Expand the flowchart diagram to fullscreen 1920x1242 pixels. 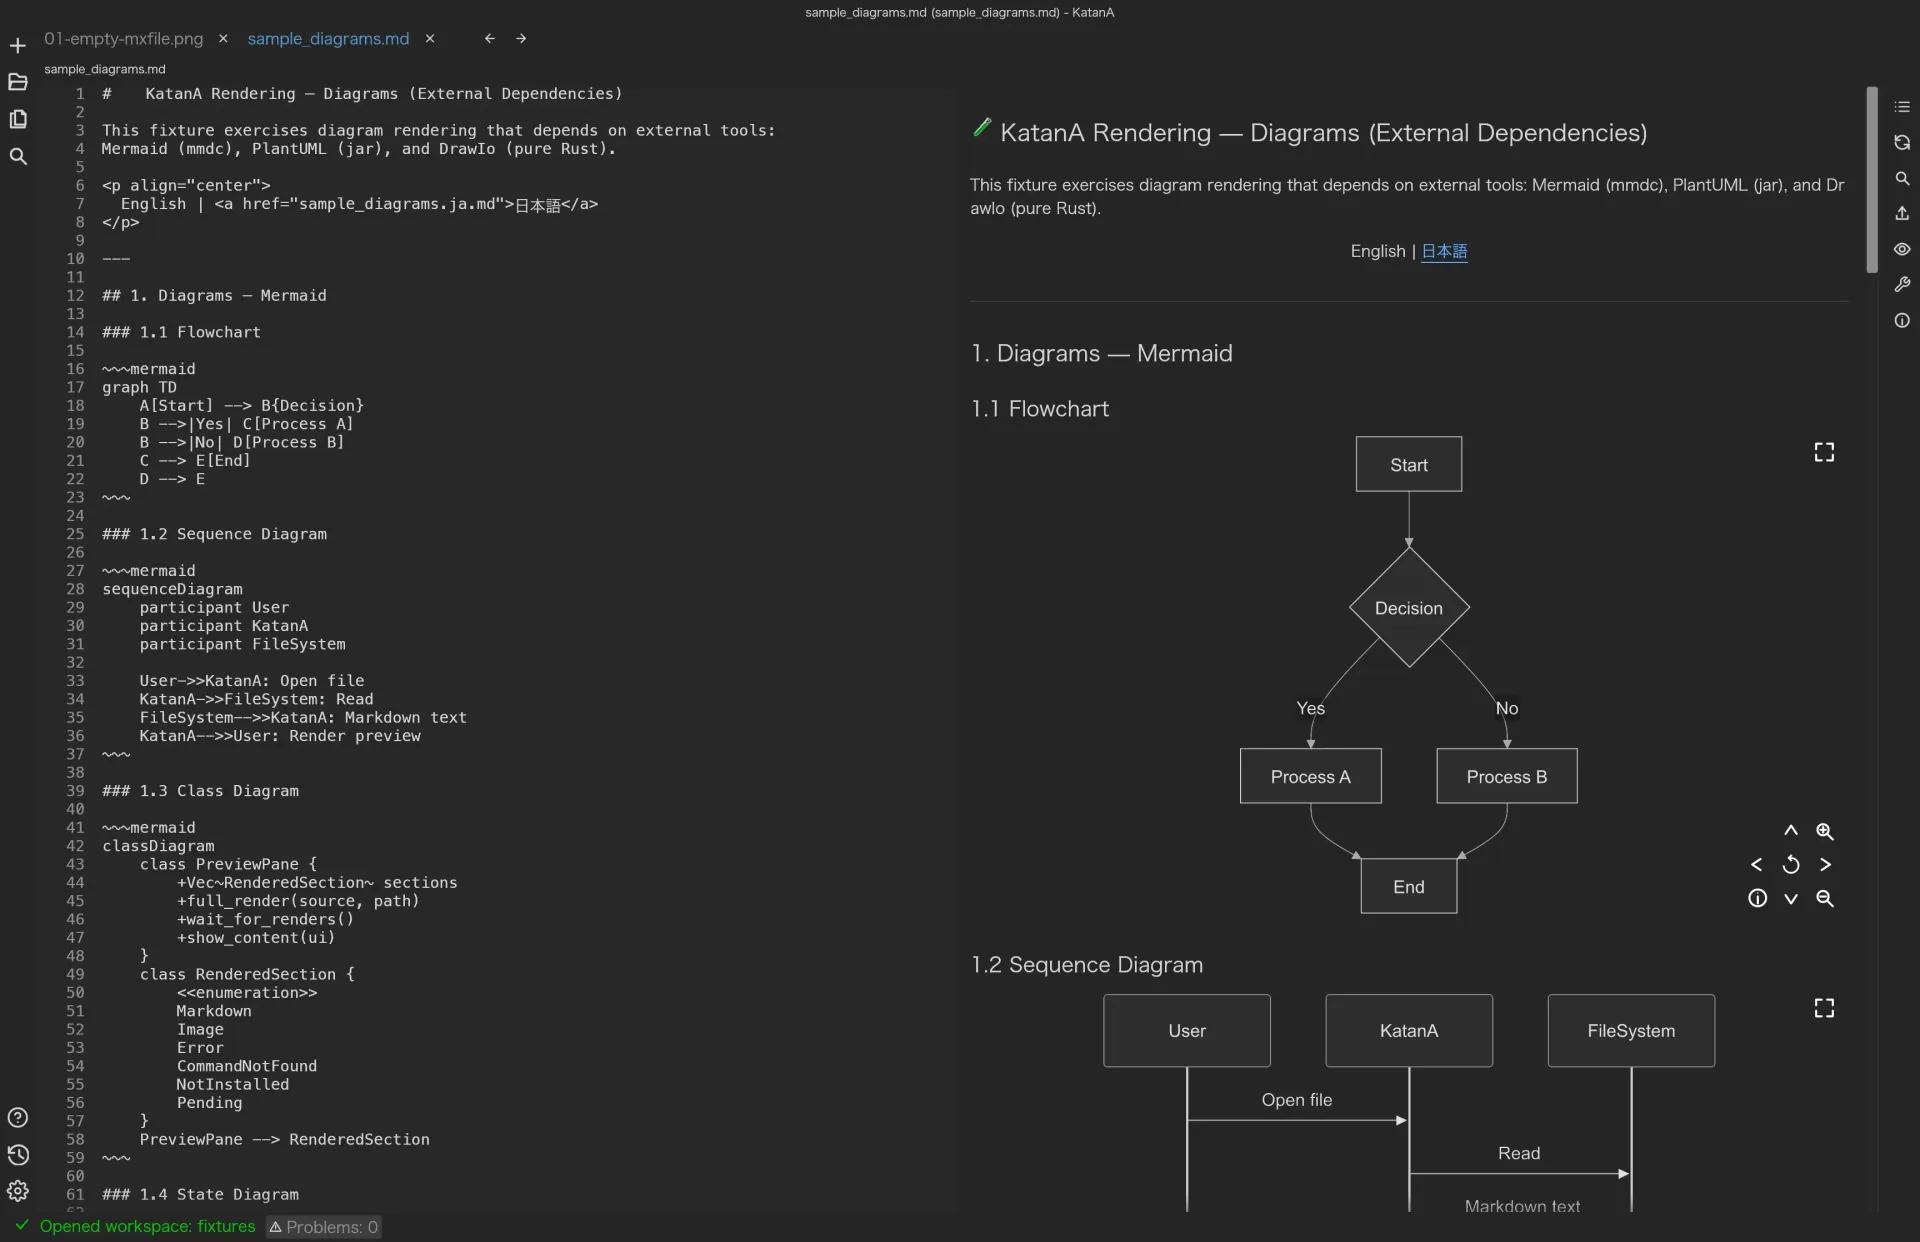(1824, 452)
